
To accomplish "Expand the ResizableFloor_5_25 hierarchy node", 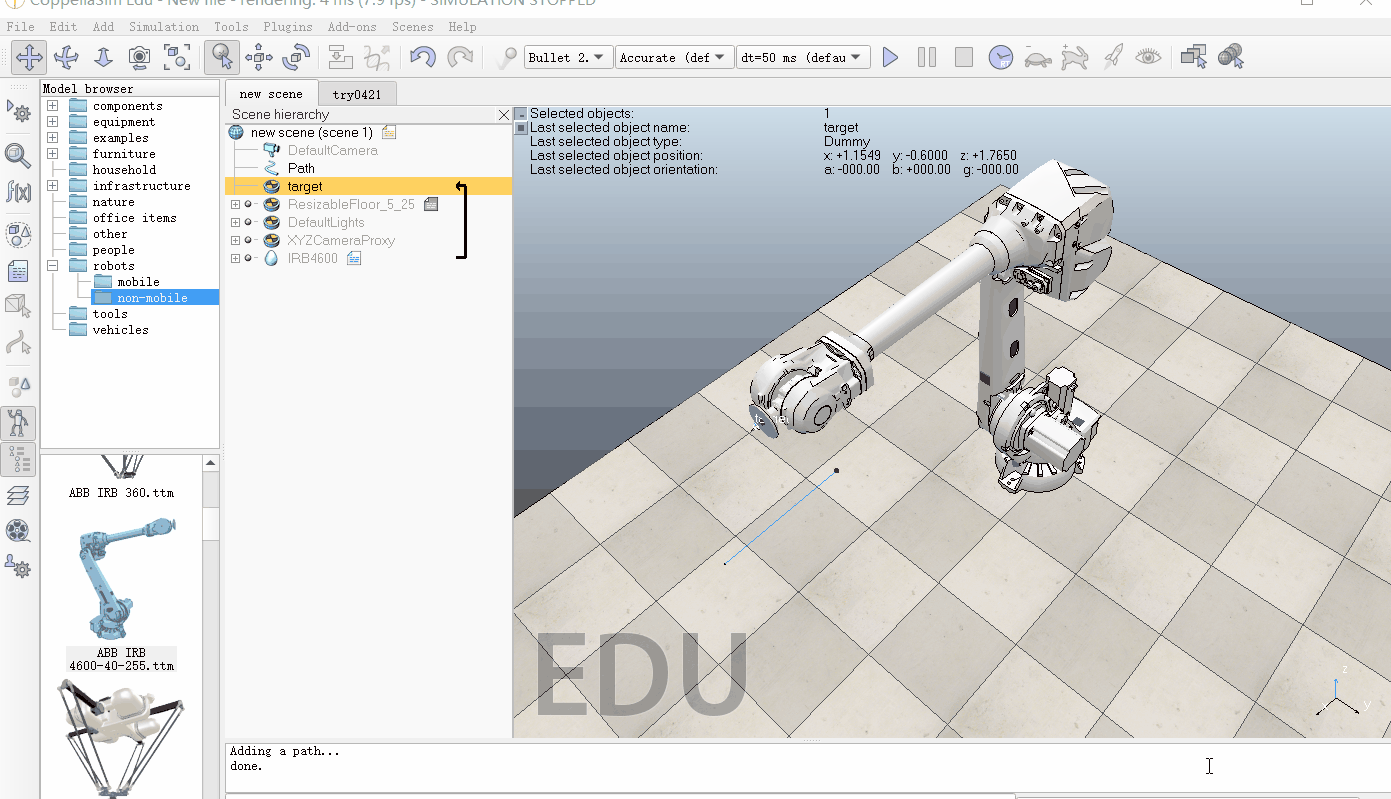I will tap(235, 204).
